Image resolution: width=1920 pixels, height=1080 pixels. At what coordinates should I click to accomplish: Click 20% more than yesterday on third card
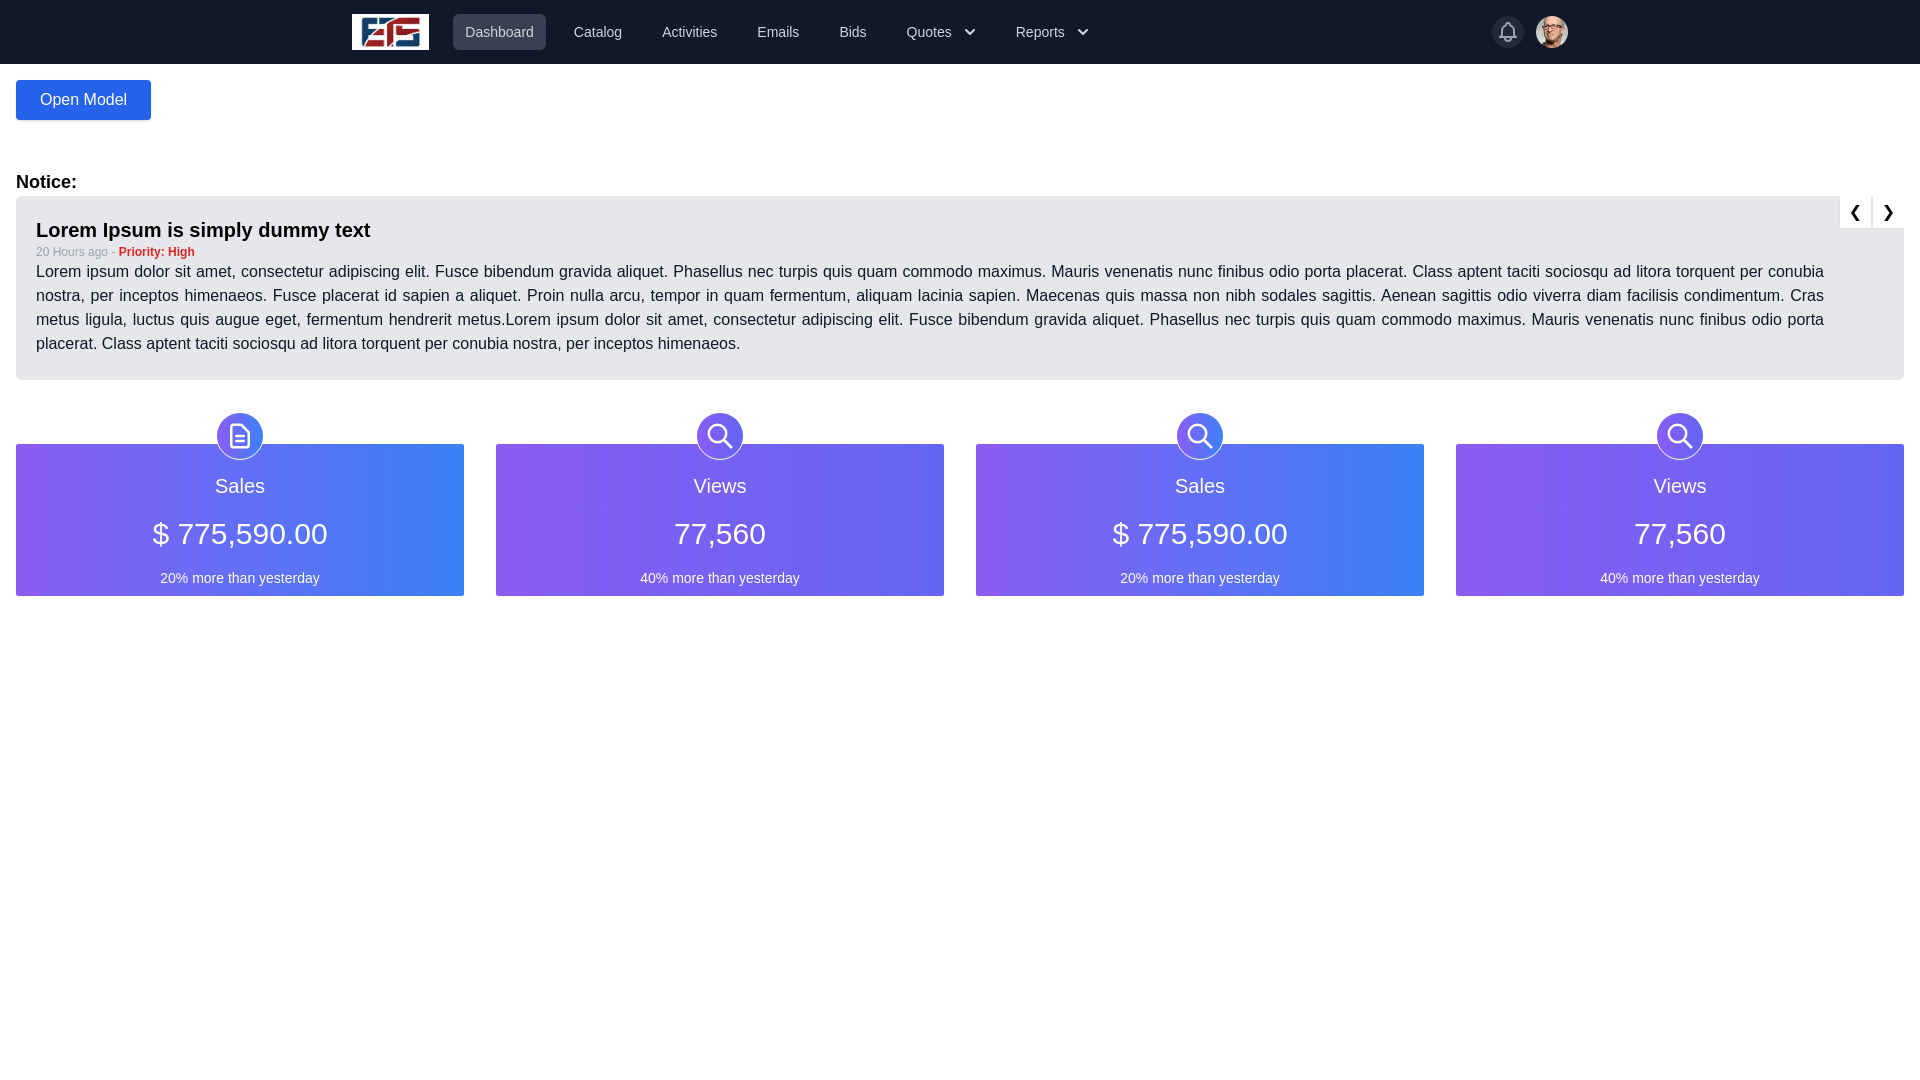[x=1200, y=578]
